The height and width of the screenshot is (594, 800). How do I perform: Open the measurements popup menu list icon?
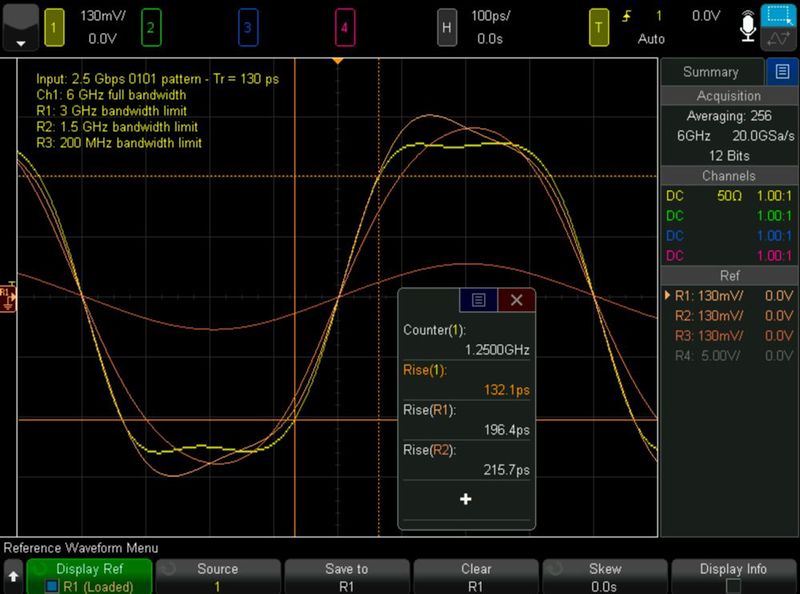(x=478, y=300)
